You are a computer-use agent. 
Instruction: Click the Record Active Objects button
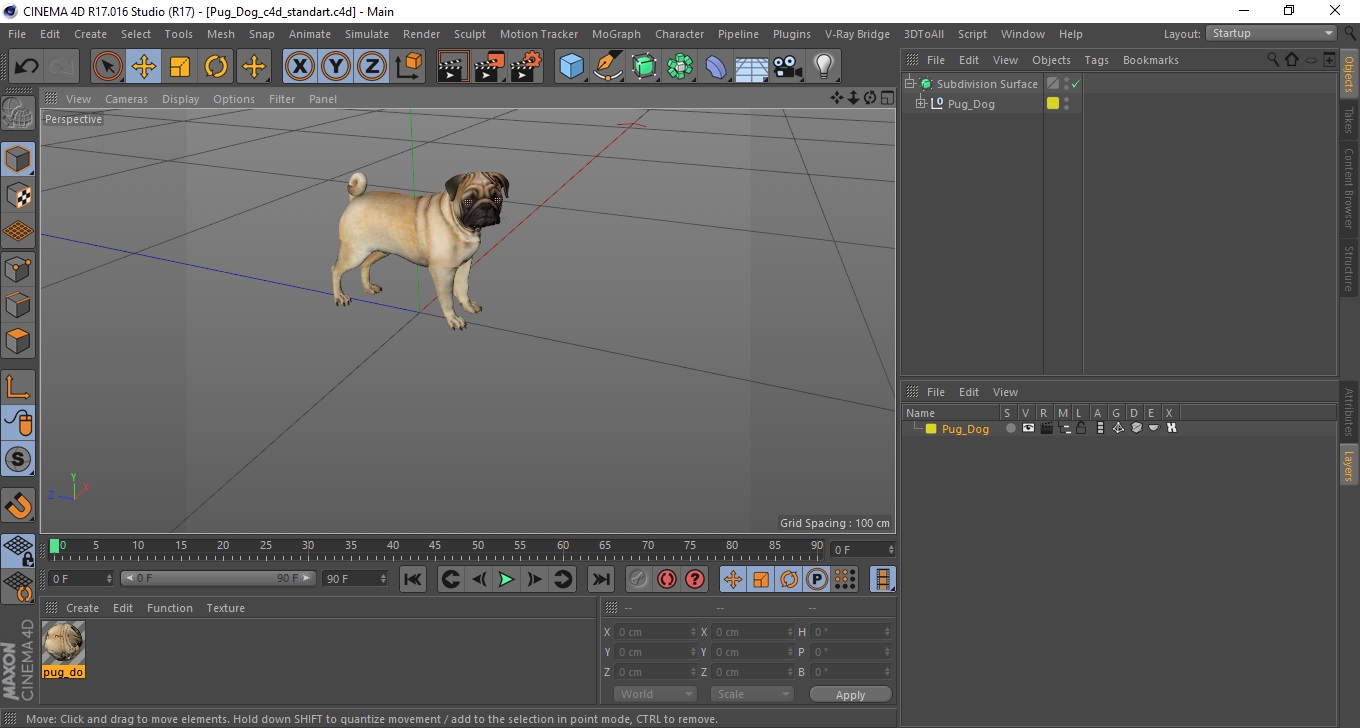tap(638, 579)
